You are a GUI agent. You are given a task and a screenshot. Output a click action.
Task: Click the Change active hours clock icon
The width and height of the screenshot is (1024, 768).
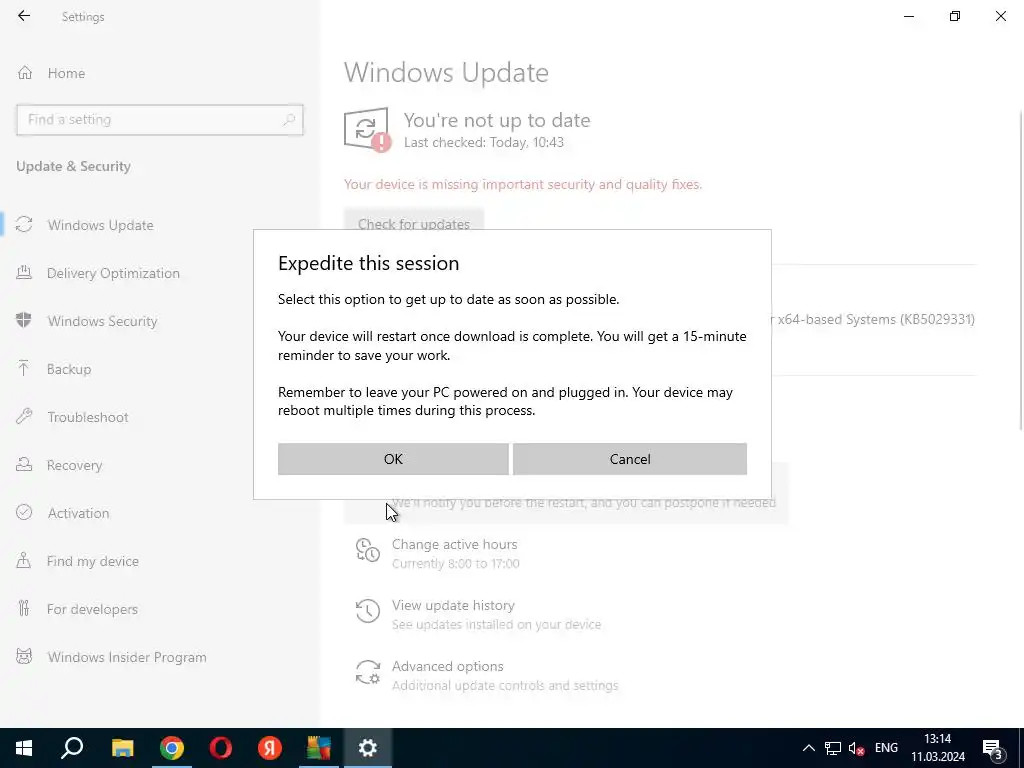pos(368,550)
